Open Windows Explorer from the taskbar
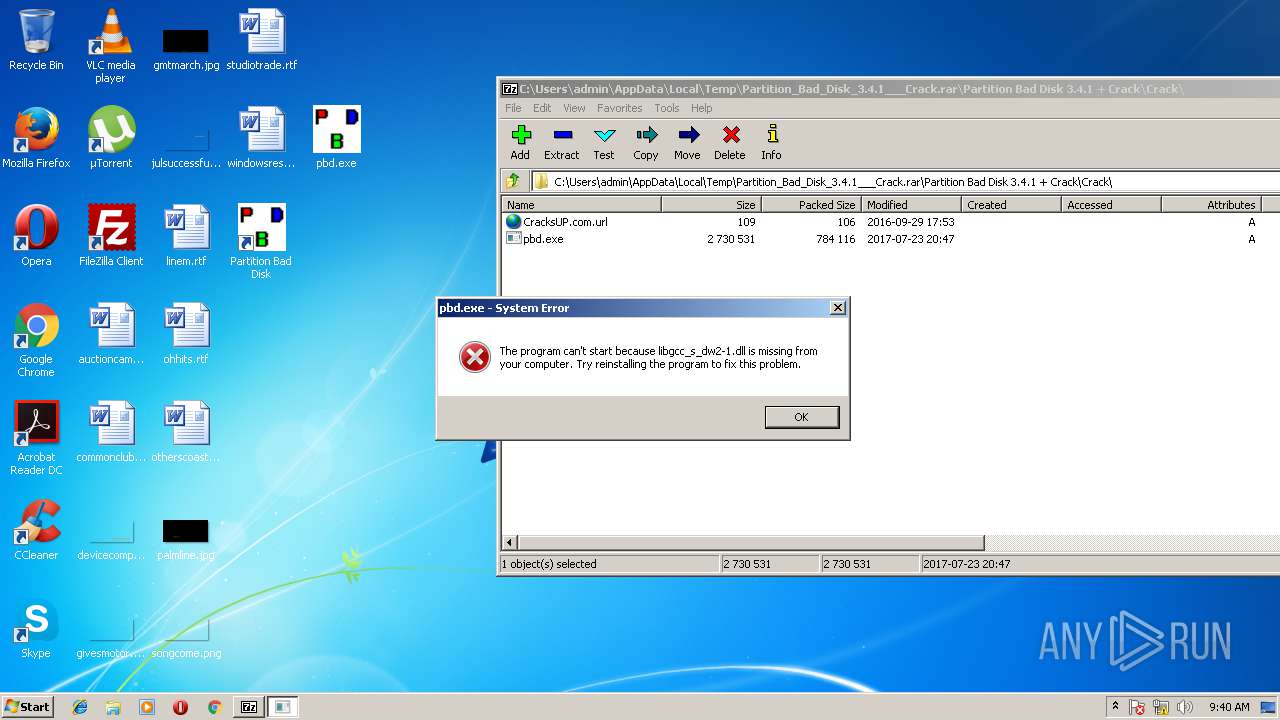This screenshot has width=1280, height=720. point(113,707)
